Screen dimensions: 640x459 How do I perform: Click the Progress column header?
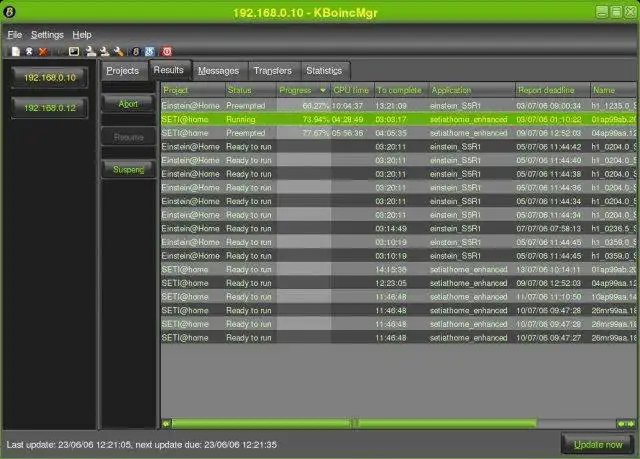(303, 90)
